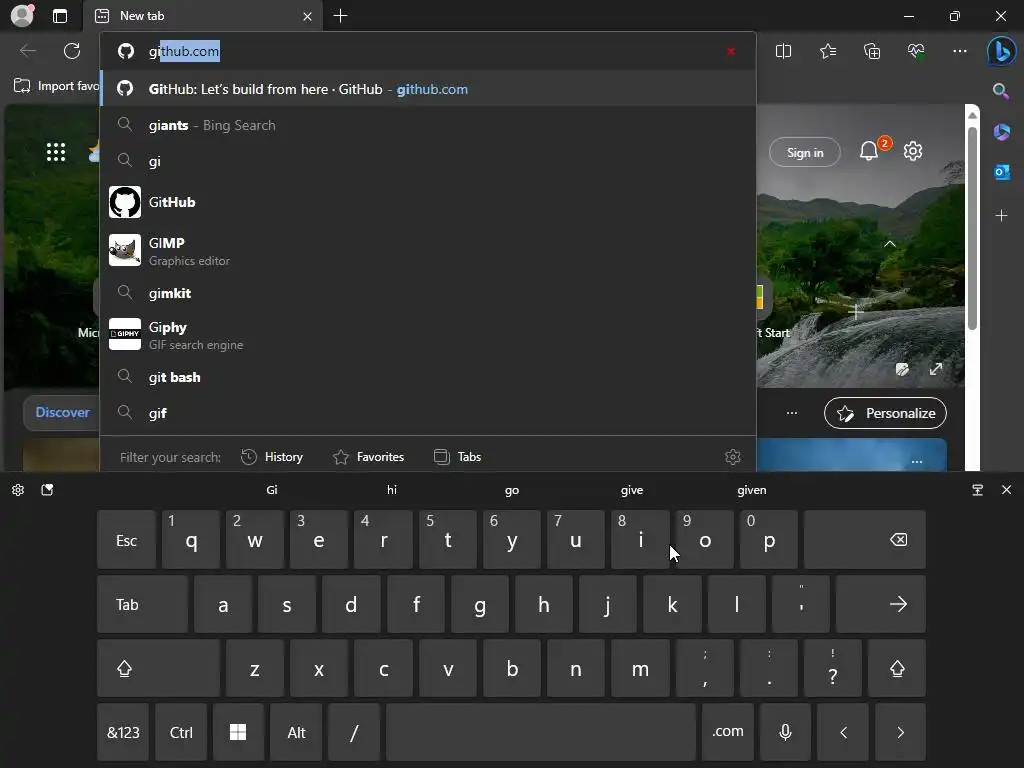This screenshot has width=1024, height=768.
Task: Open the notifications bell
Action: (869, 152)
